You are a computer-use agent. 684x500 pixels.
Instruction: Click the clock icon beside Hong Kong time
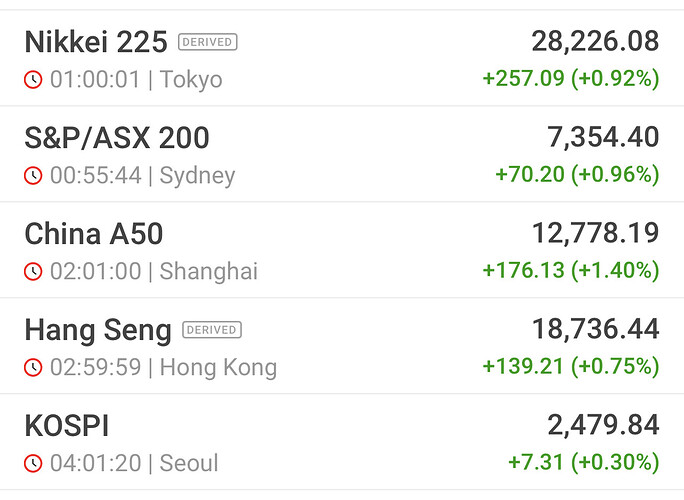point(33,368)
